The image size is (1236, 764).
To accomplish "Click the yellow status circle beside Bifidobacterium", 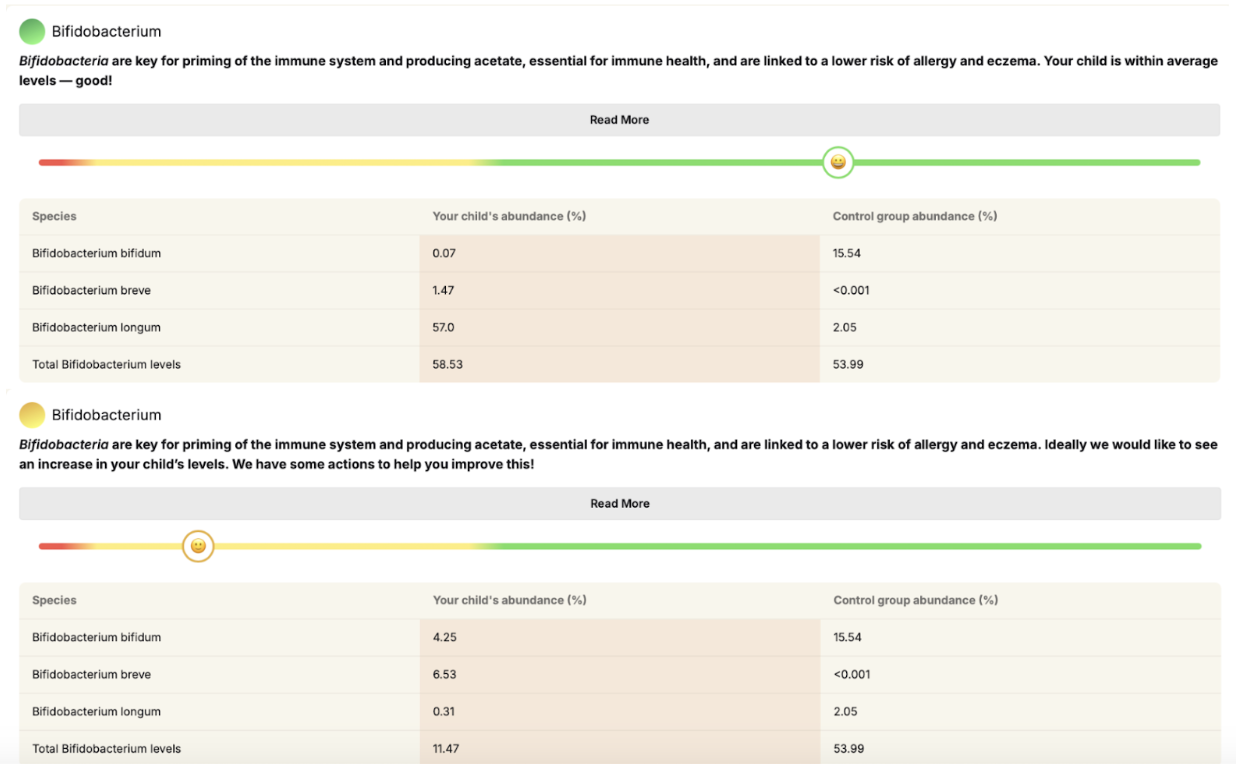I will (x=32, y=415).
